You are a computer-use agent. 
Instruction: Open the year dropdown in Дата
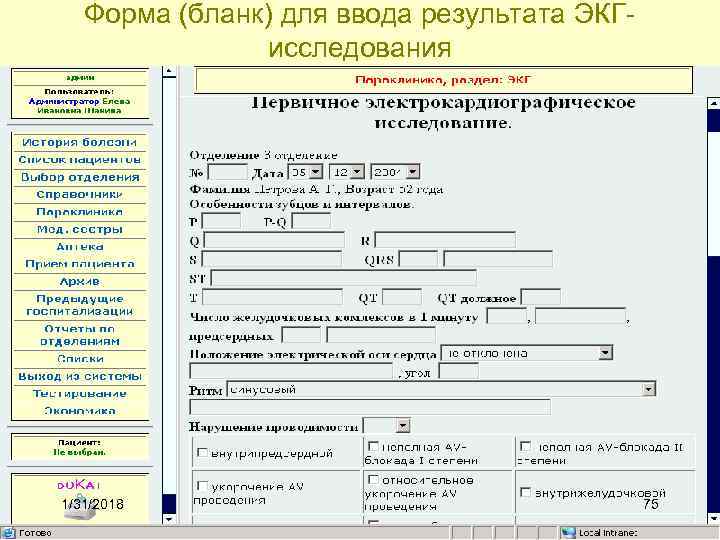pyautogui.click(x=412, y=172)
